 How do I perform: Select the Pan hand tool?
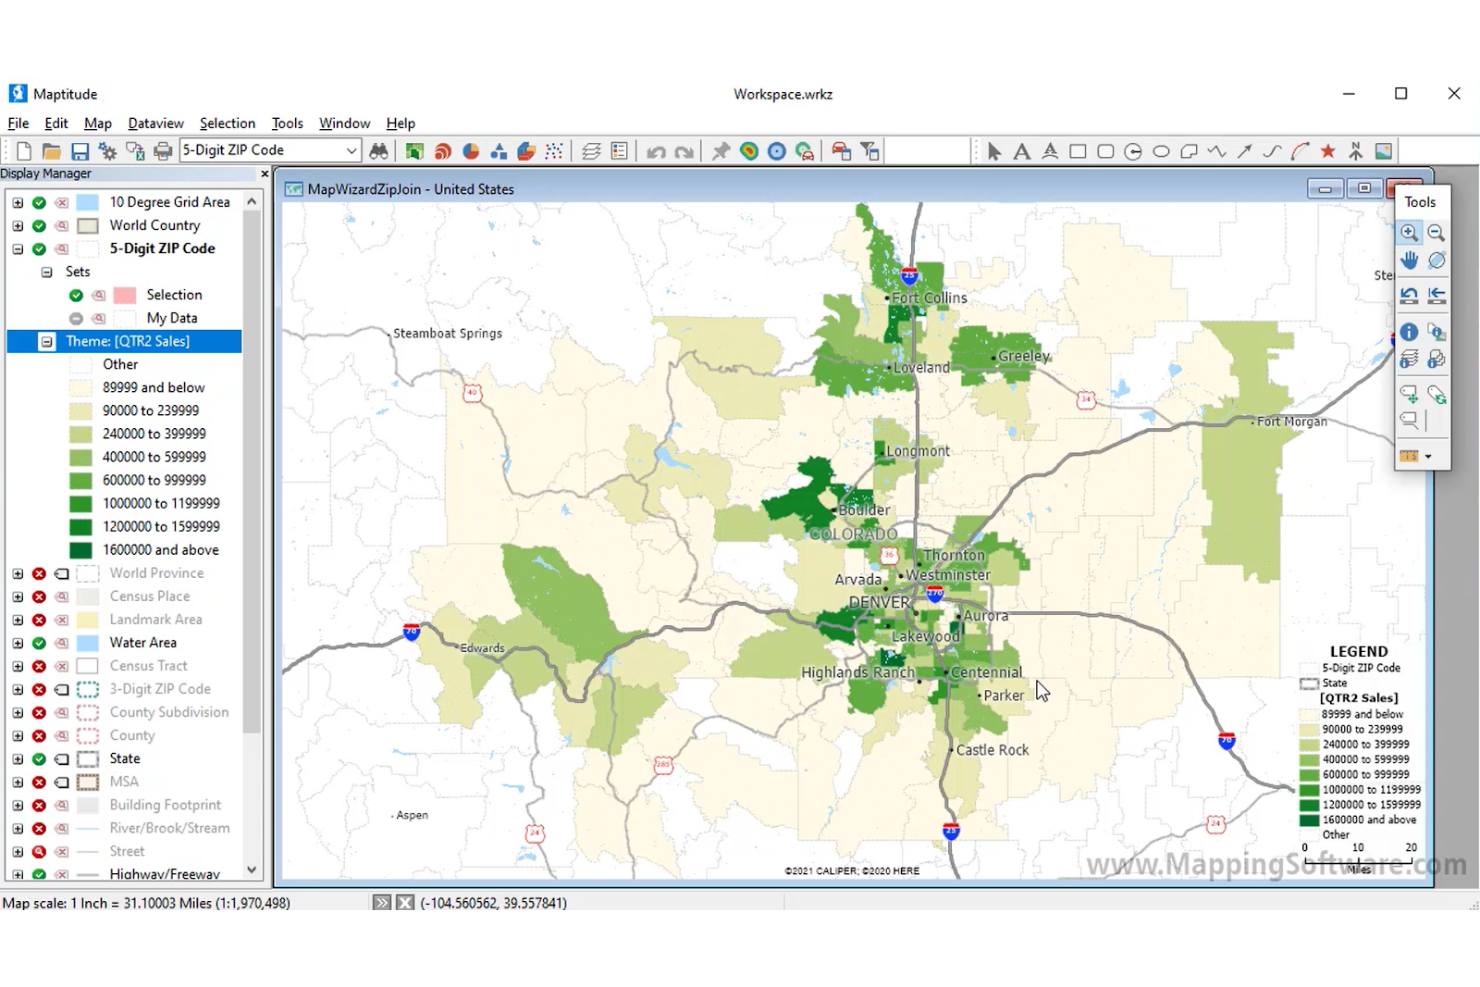(x=1409, y=260)
